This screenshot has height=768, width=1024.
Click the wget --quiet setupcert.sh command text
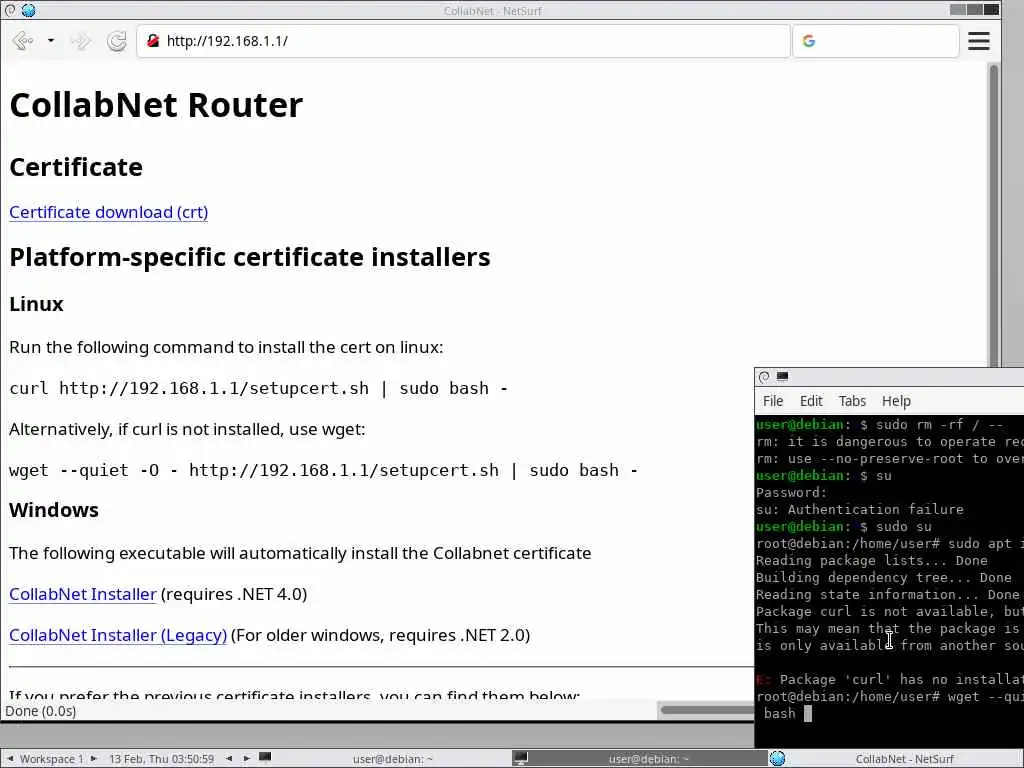tap(323, 471)
